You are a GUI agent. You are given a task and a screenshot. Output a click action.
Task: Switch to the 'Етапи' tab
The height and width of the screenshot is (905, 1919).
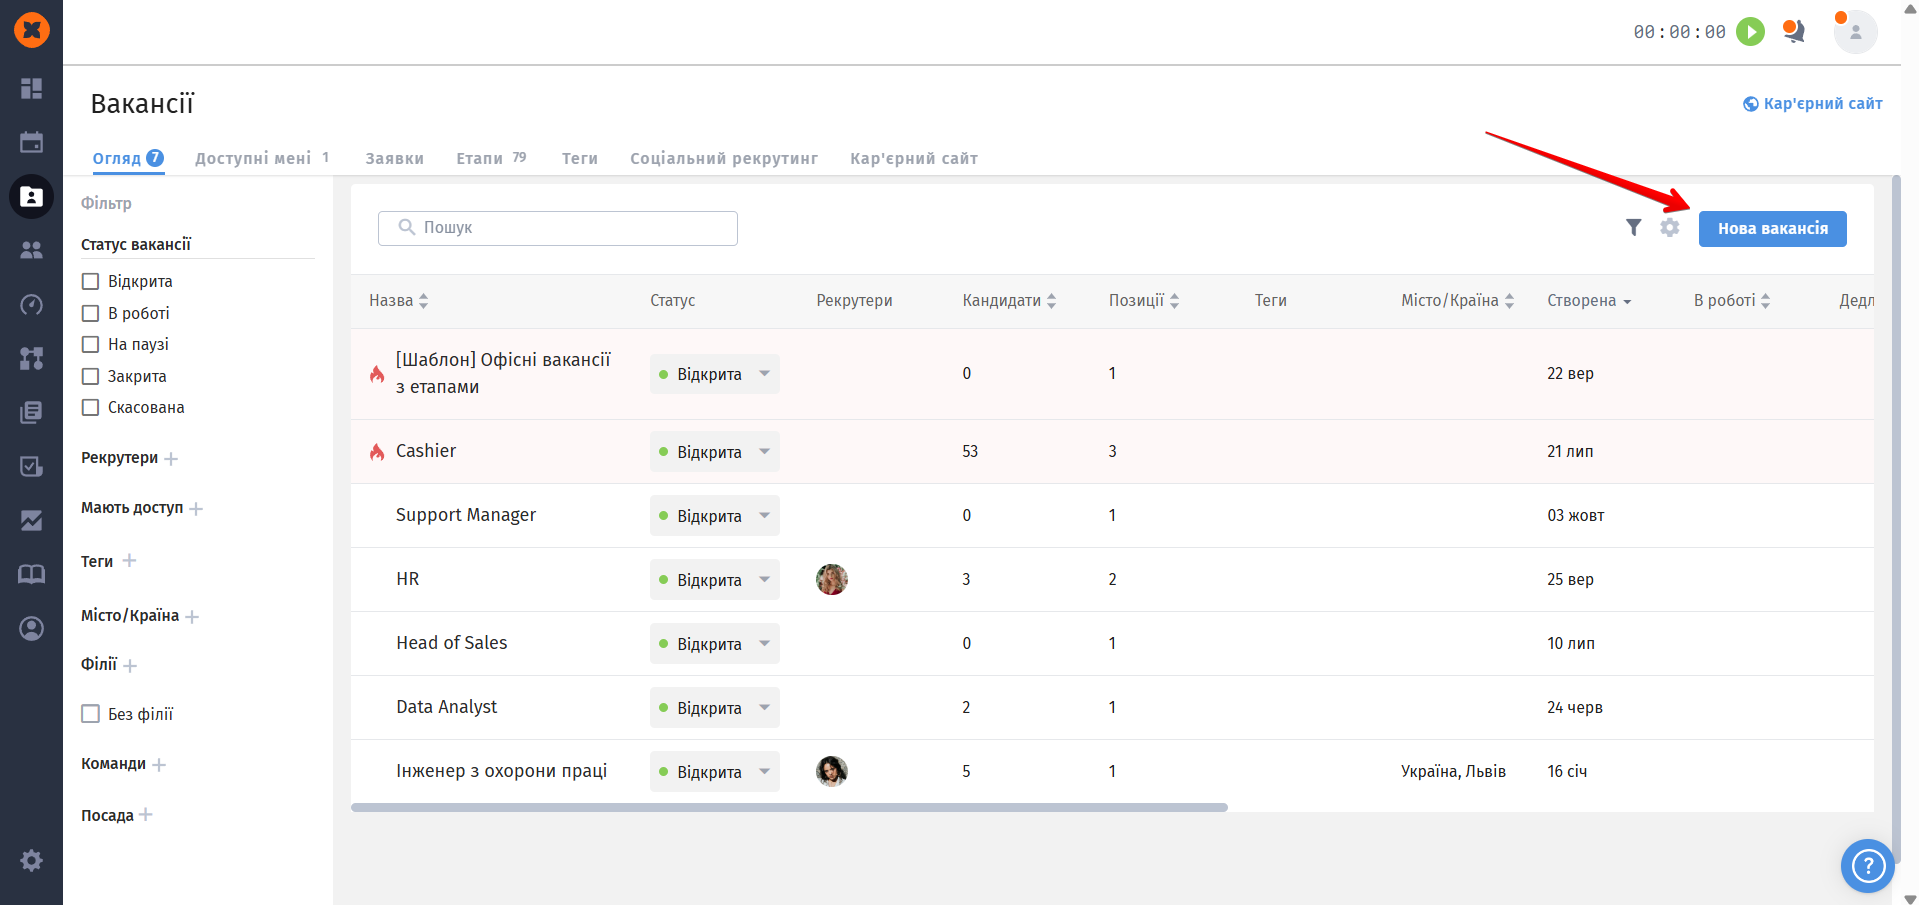click(x=479, y=159)
